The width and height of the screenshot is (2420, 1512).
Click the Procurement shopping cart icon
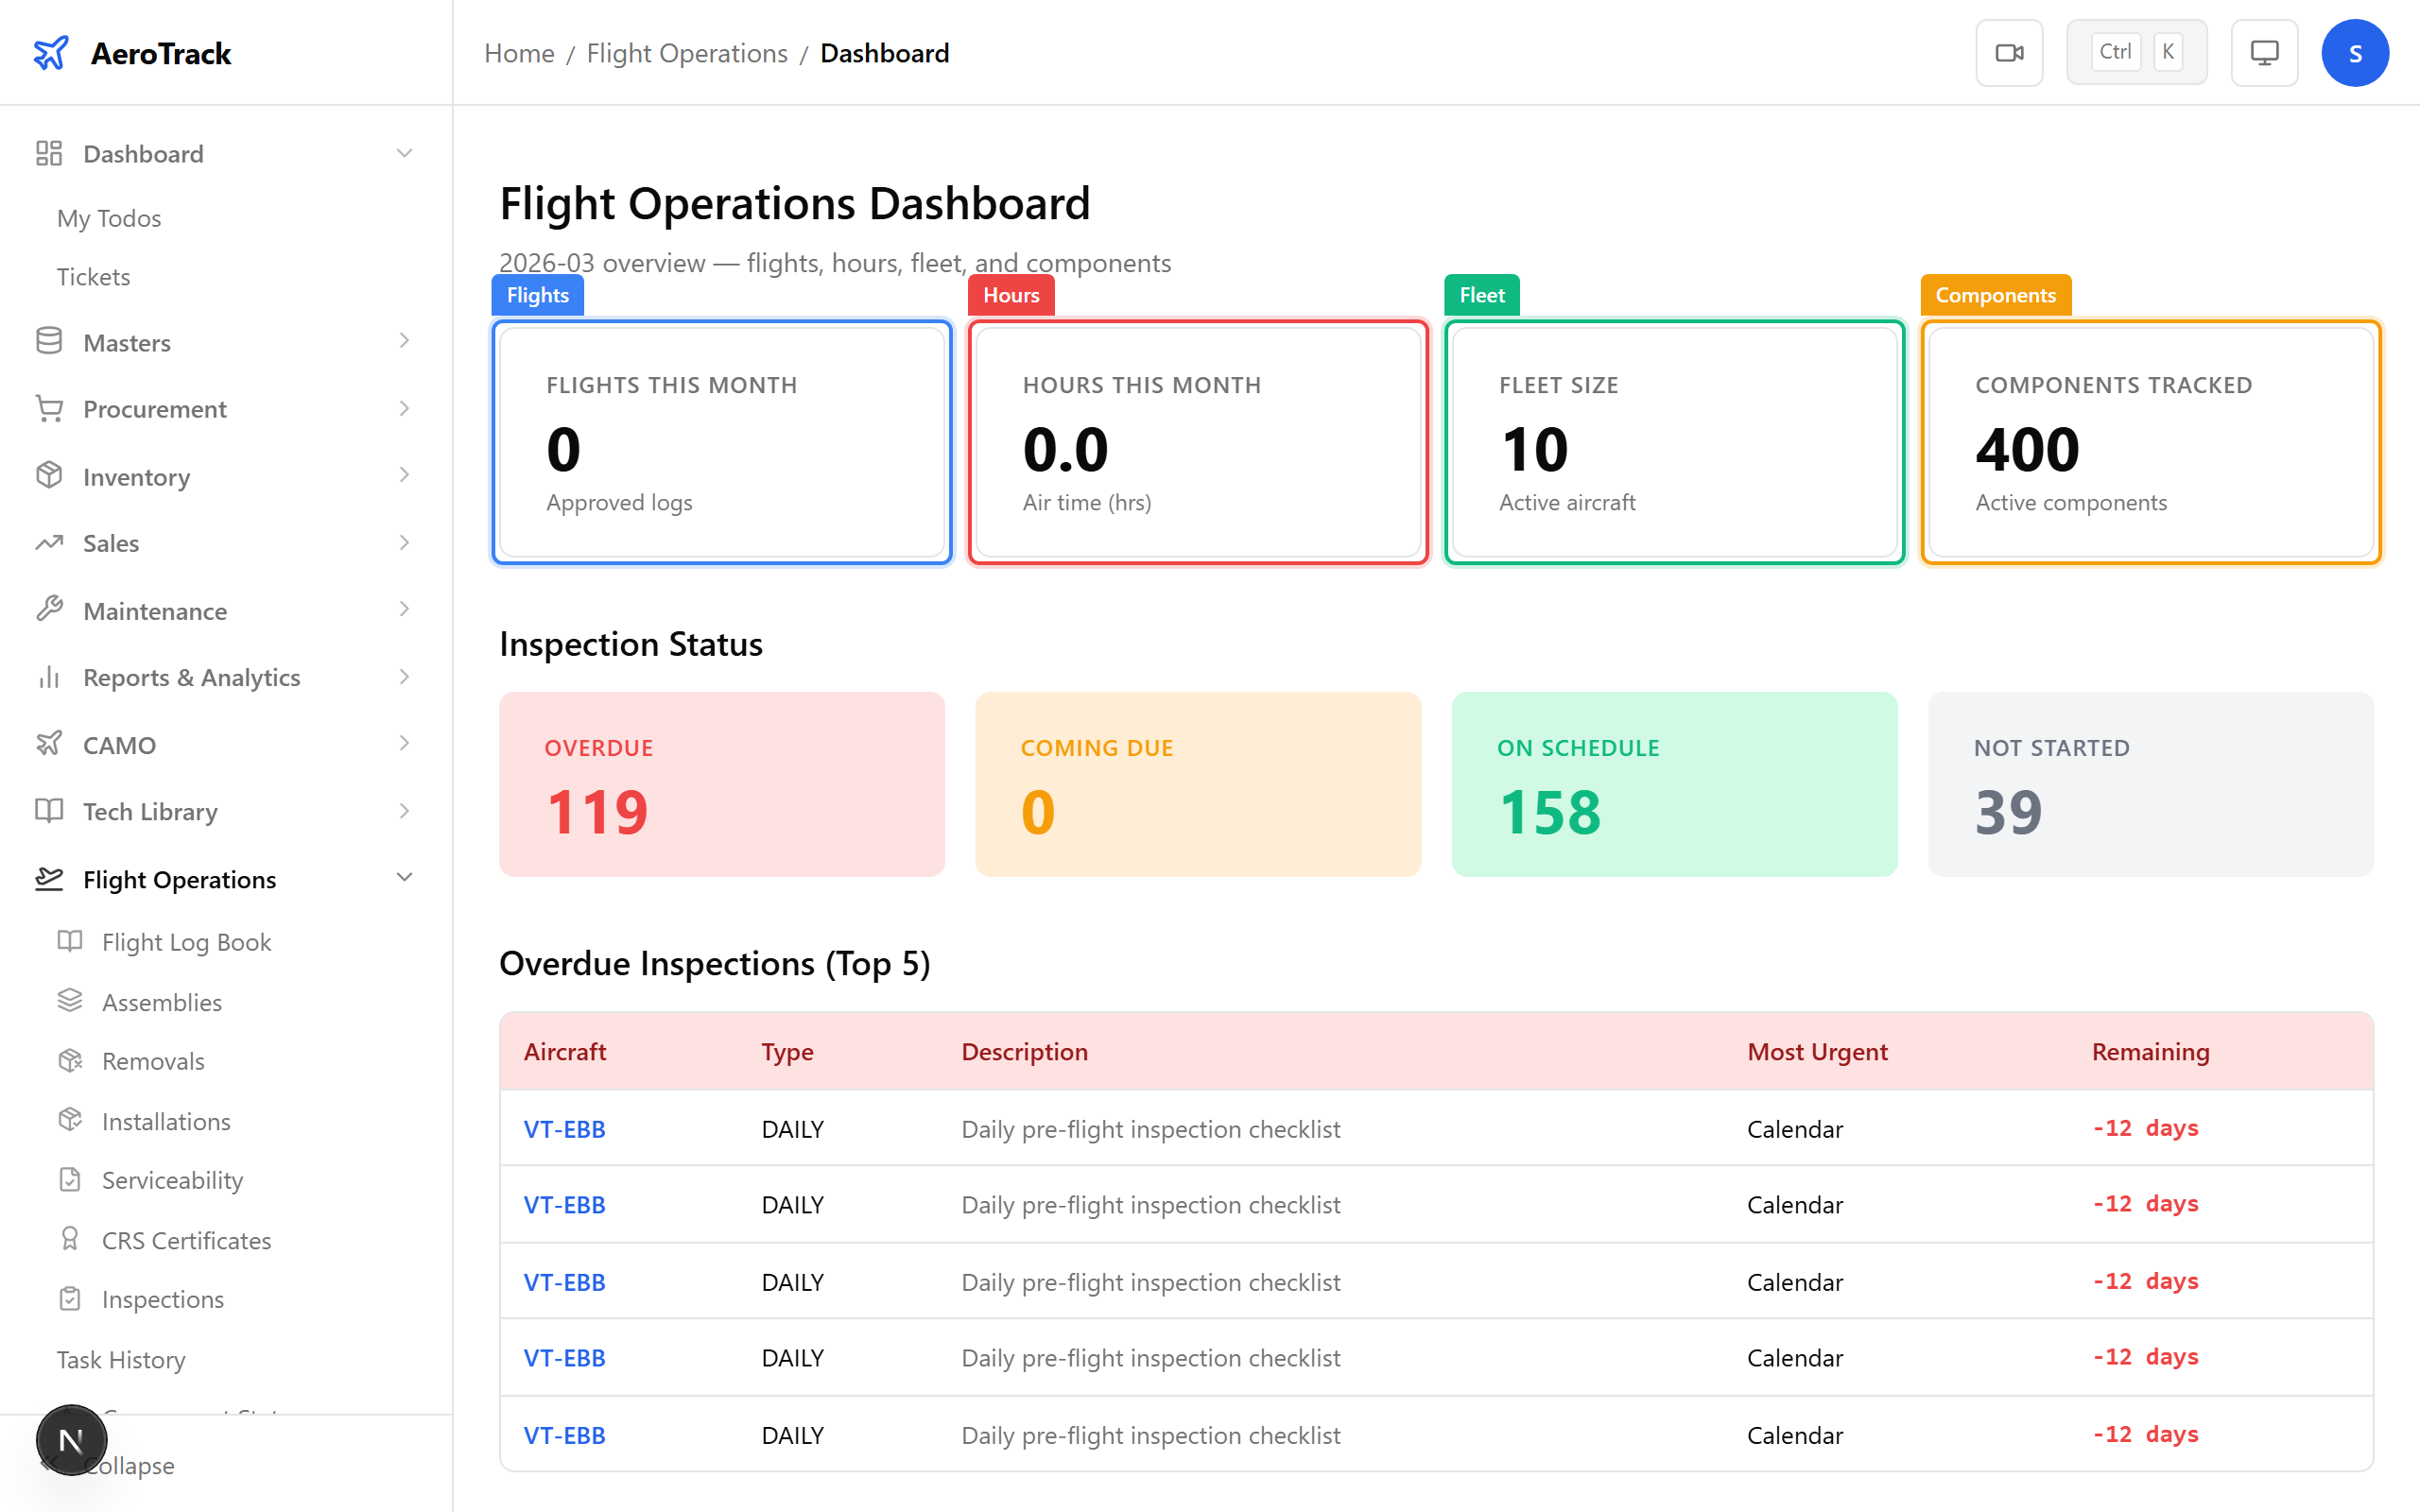tap(49, 408)
